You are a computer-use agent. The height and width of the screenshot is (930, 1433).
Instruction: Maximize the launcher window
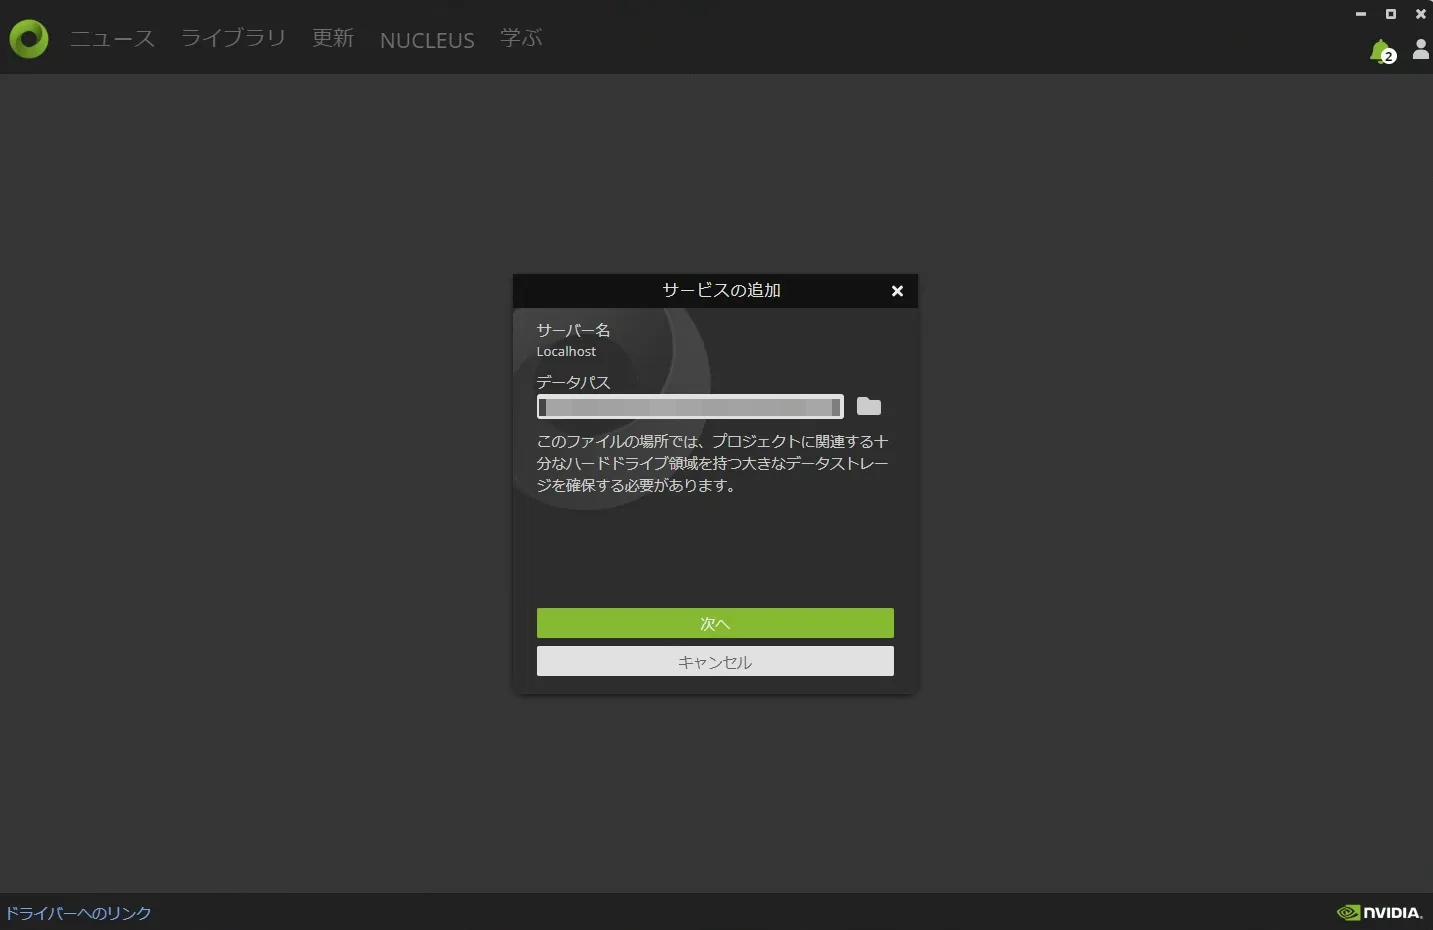click(x=1390, y=14)
